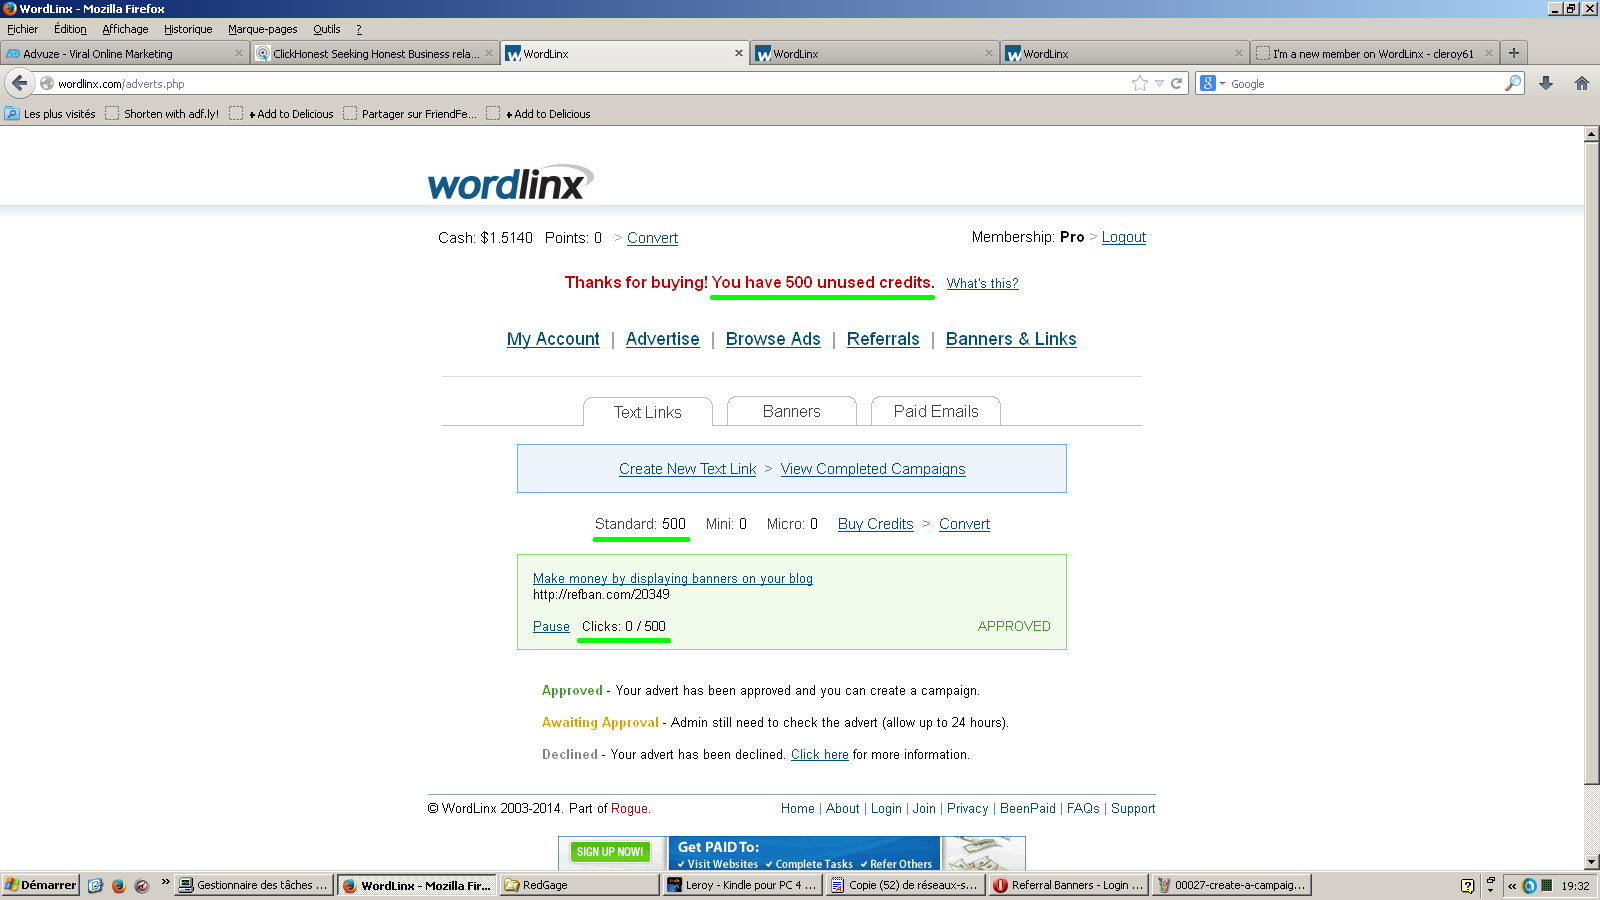Go to the Firefox home page icon
1600x900 pixels.
coord(1582,83)
